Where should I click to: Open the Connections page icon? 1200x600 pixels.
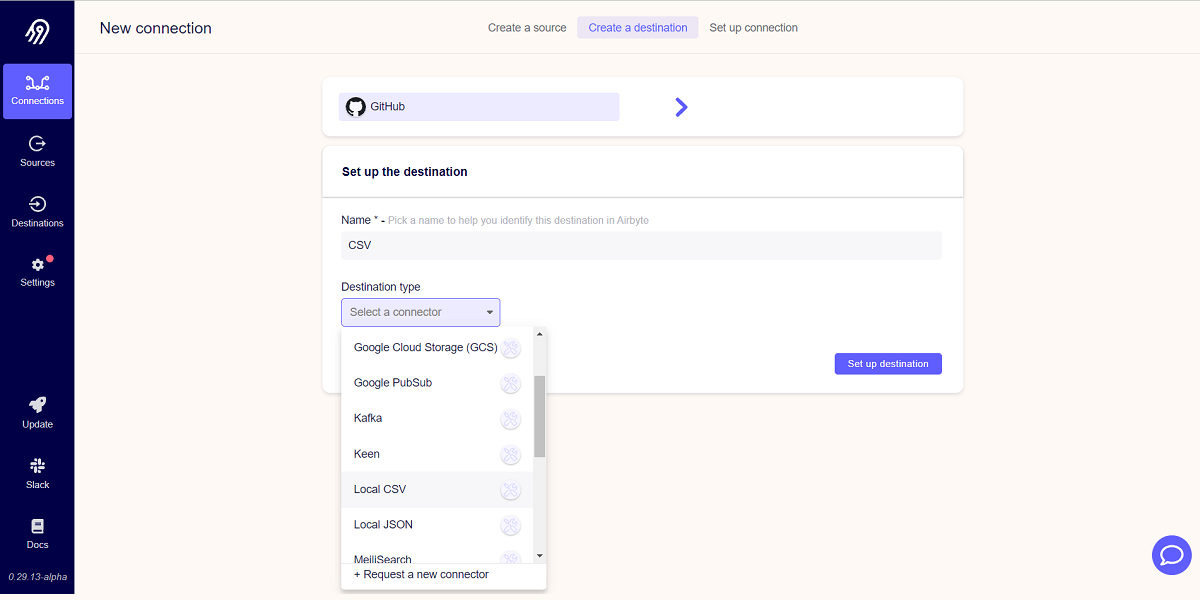38,82
